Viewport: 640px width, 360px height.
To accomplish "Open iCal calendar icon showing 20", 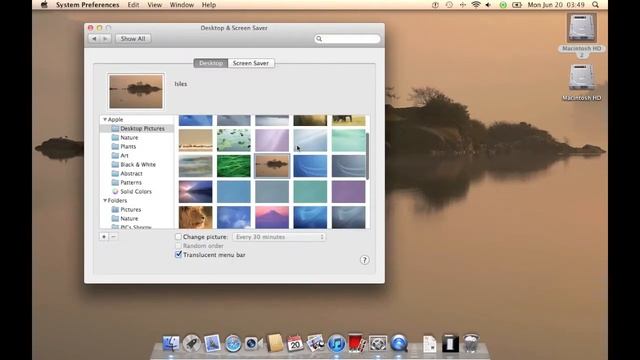I will click(x=295, y=343).
